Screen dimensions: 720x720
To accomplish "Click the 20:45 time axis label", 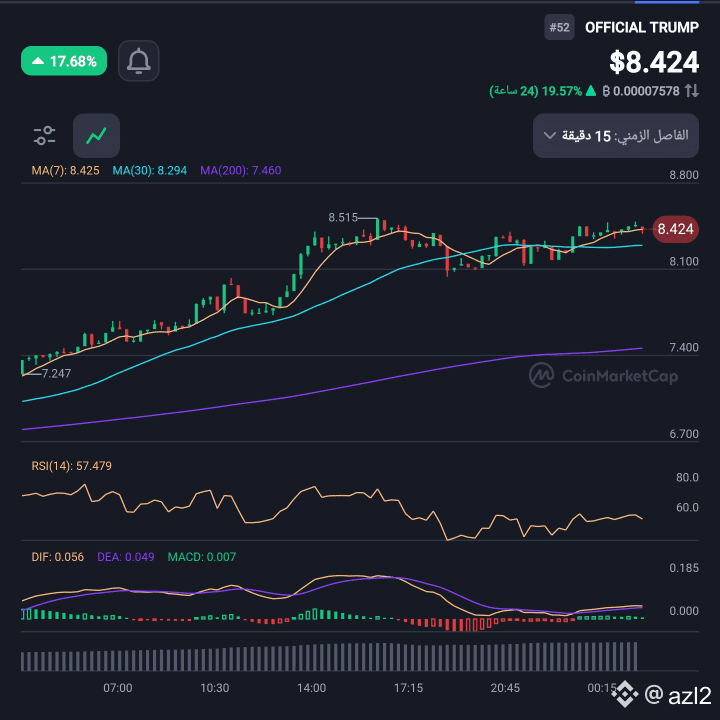I will 505,687.
